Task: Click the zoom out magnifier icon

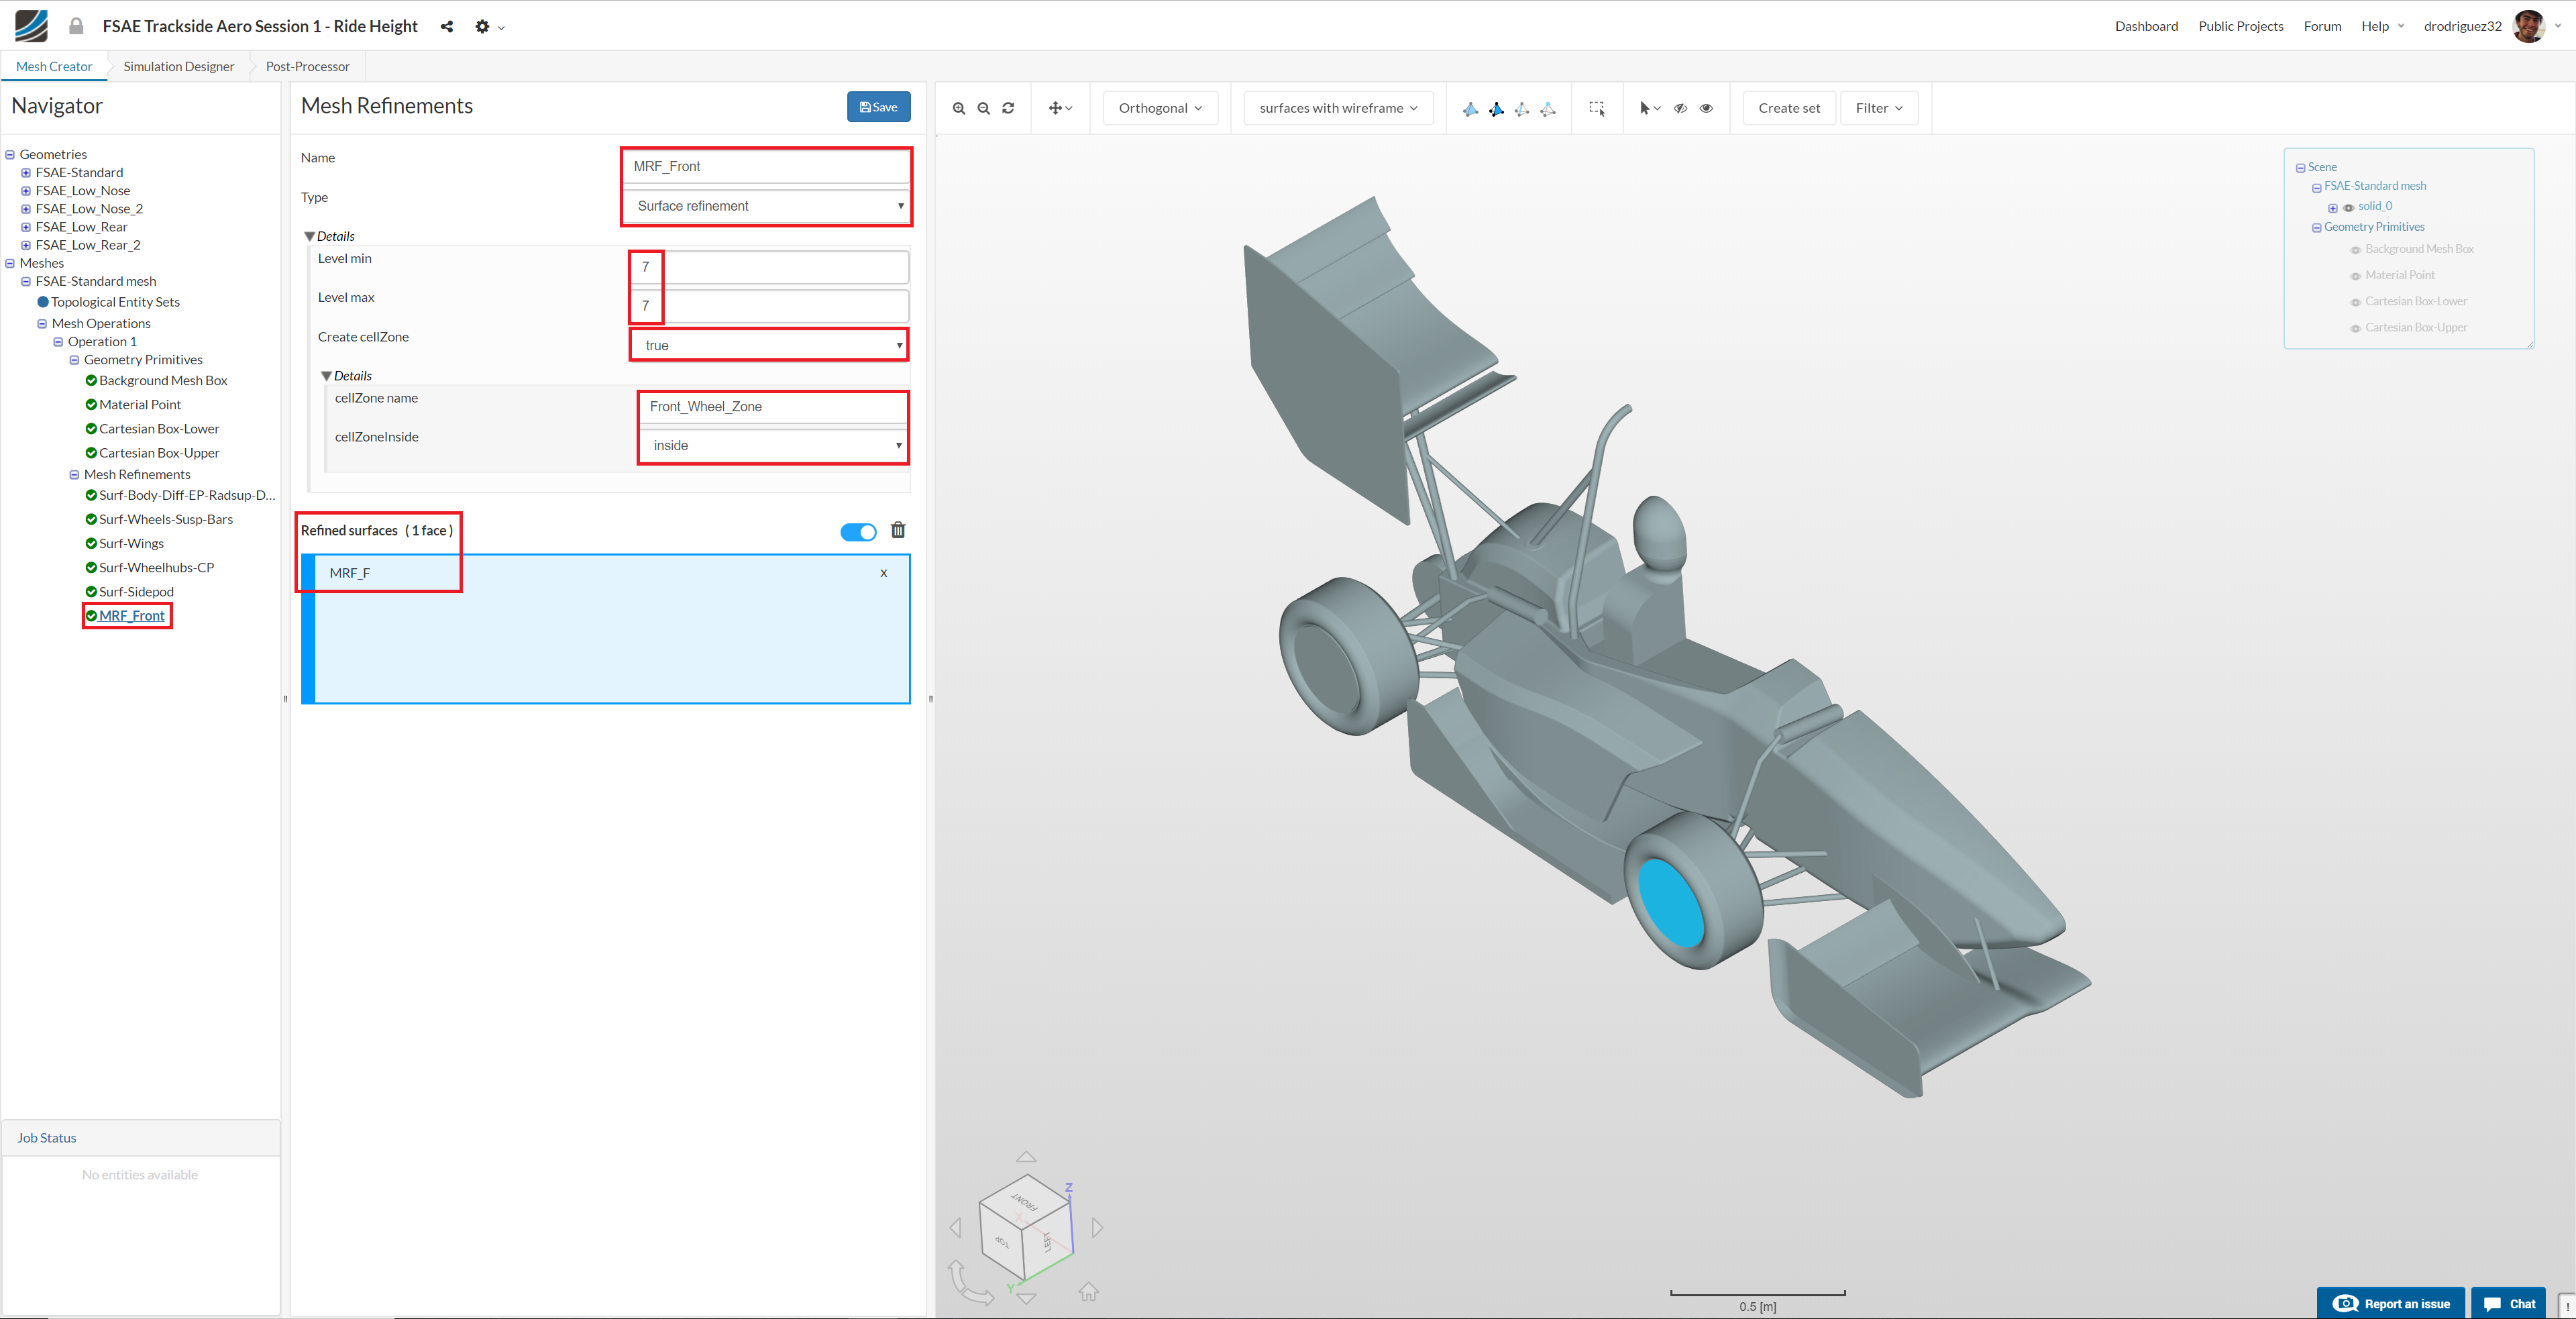Action: [x=983, y=108]
